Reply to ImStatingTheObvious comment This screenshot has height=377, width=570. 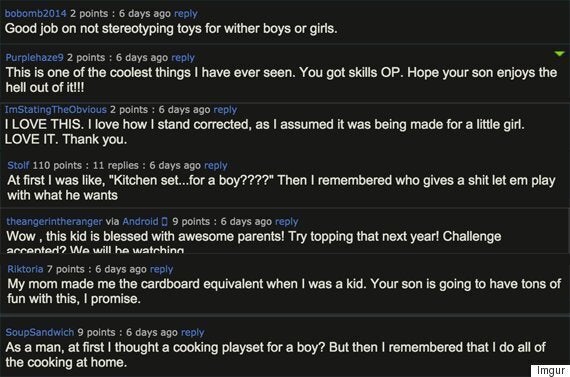[x=225, y=109]
